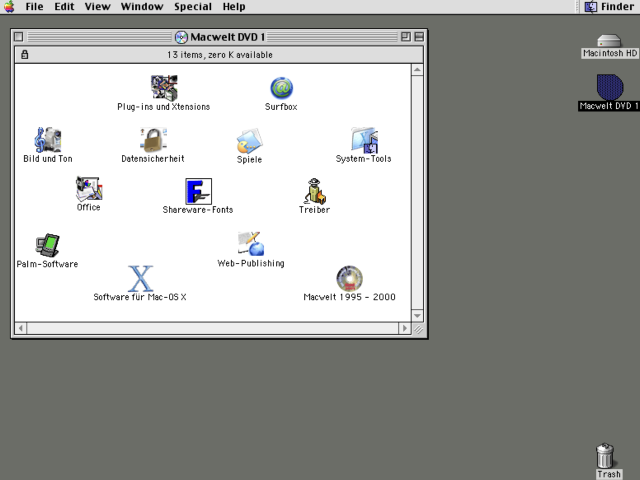Select the Palm-Software icon
This screenshot has width=640, height=480.
[x=48, y=245]
